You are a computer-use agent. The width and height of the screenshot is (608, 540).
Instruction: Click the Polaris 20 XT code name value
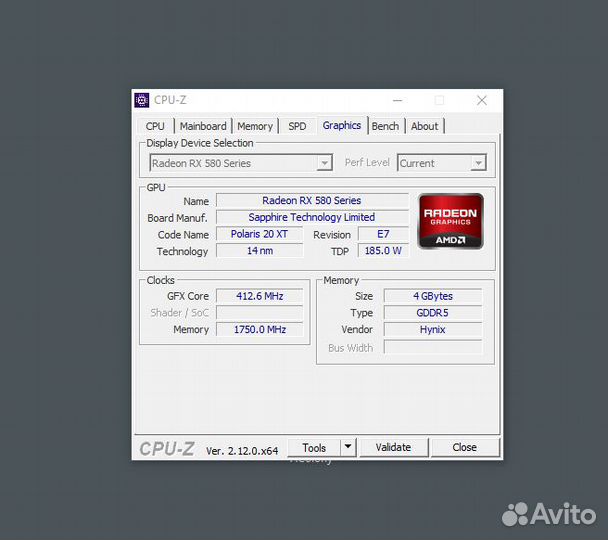point(259,234)
